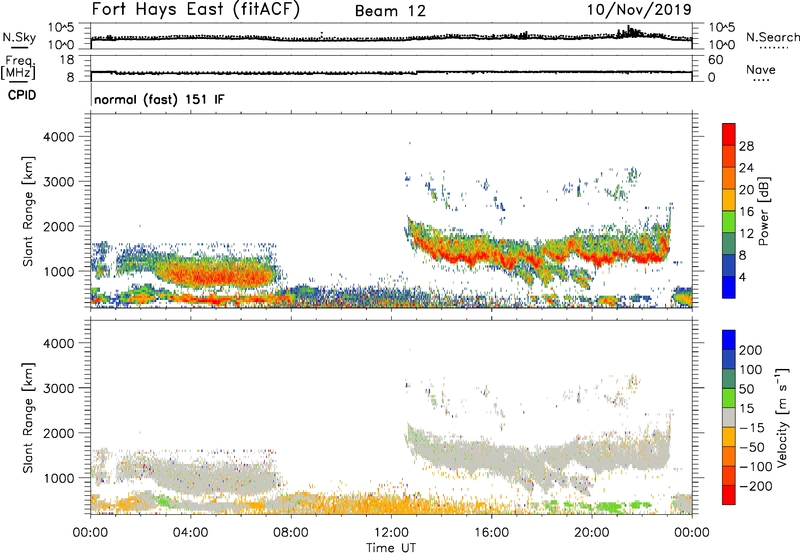Screen dimensions: 800x554
Task: Click the '04:00' time tick label
Action: pyautogui.click(x=190, y=533)
